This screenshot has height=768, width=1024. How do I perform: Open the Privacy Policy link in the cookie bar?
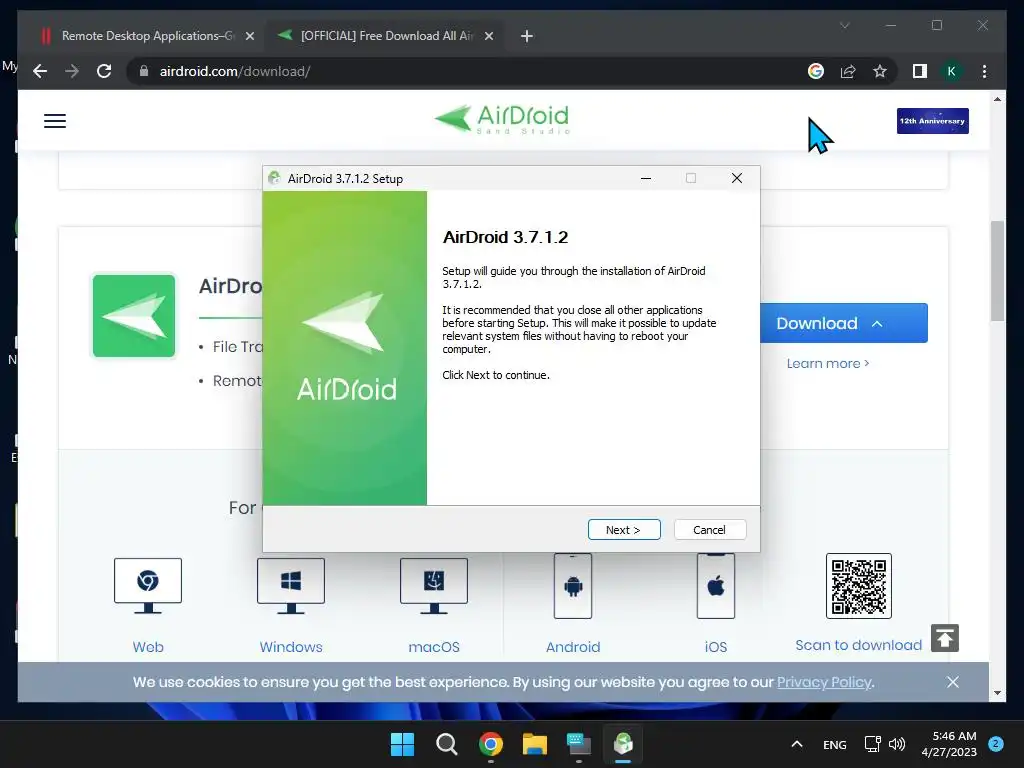[x=824, y=682]
